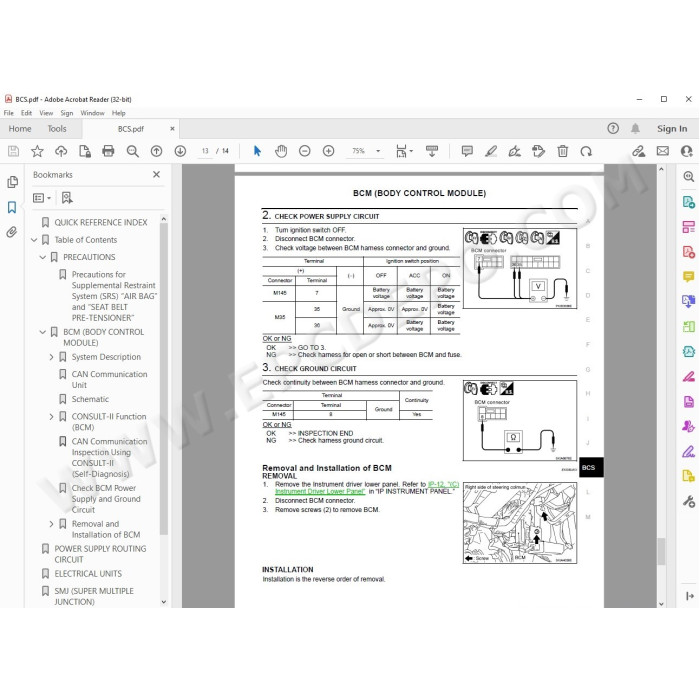Click the document vertical scrollbar thumb
The image size is (700, 700).
coord(661,552)
